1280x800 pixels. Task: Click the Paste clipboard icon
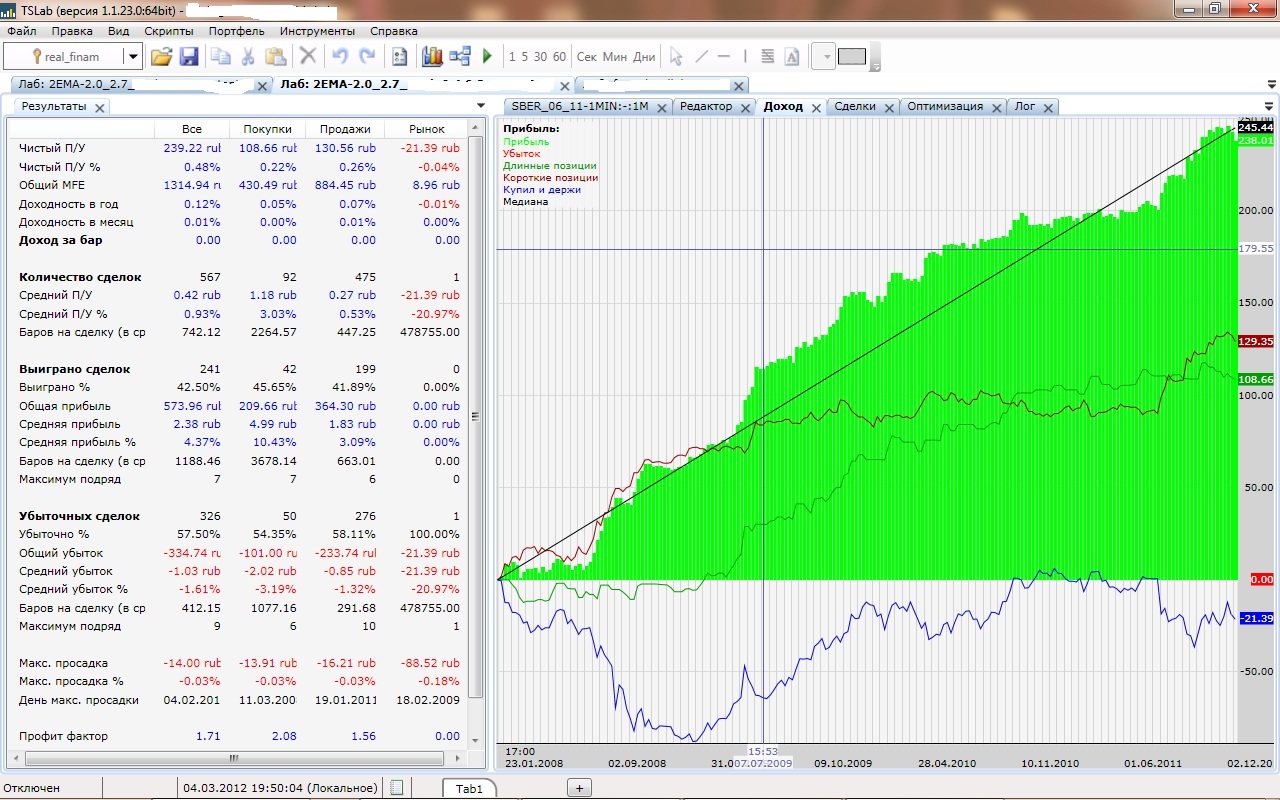[x=275, y=57]
